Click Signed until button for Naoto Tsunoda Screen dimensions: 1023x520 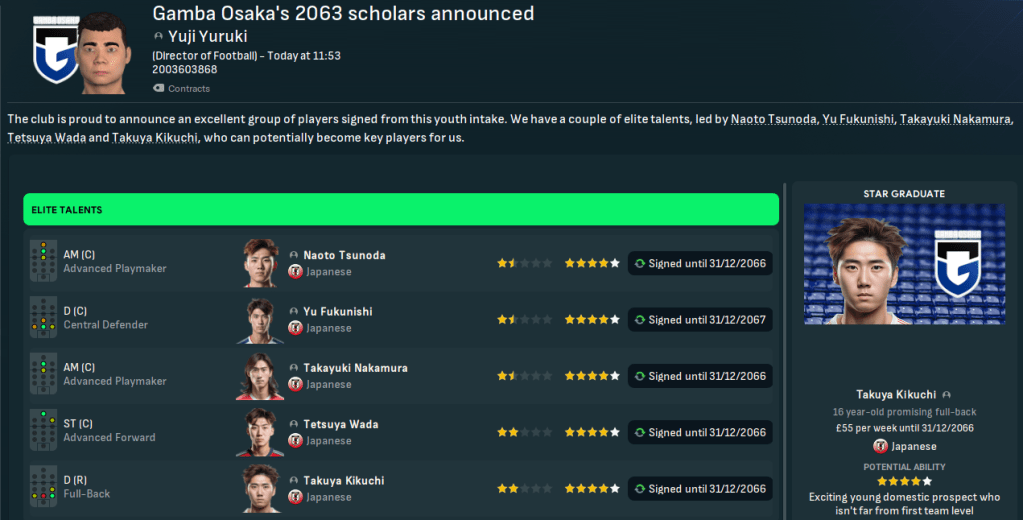click(700, 263)
